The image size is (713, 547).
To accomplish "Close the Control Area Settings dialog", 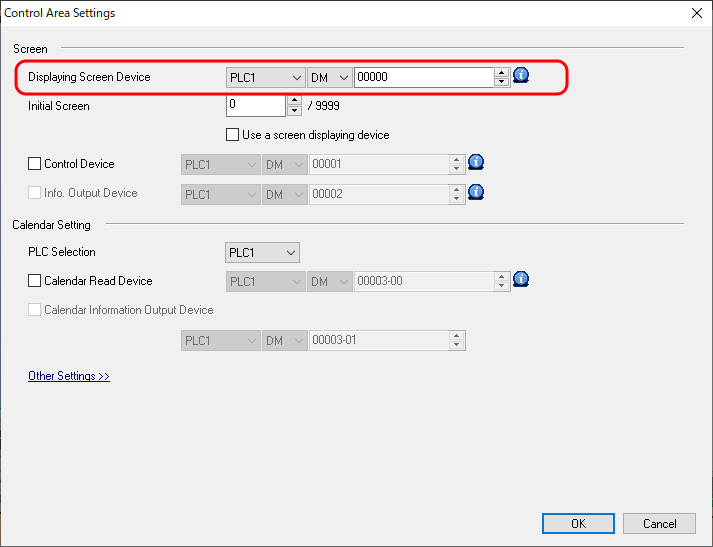I will (x=696, y=13).
